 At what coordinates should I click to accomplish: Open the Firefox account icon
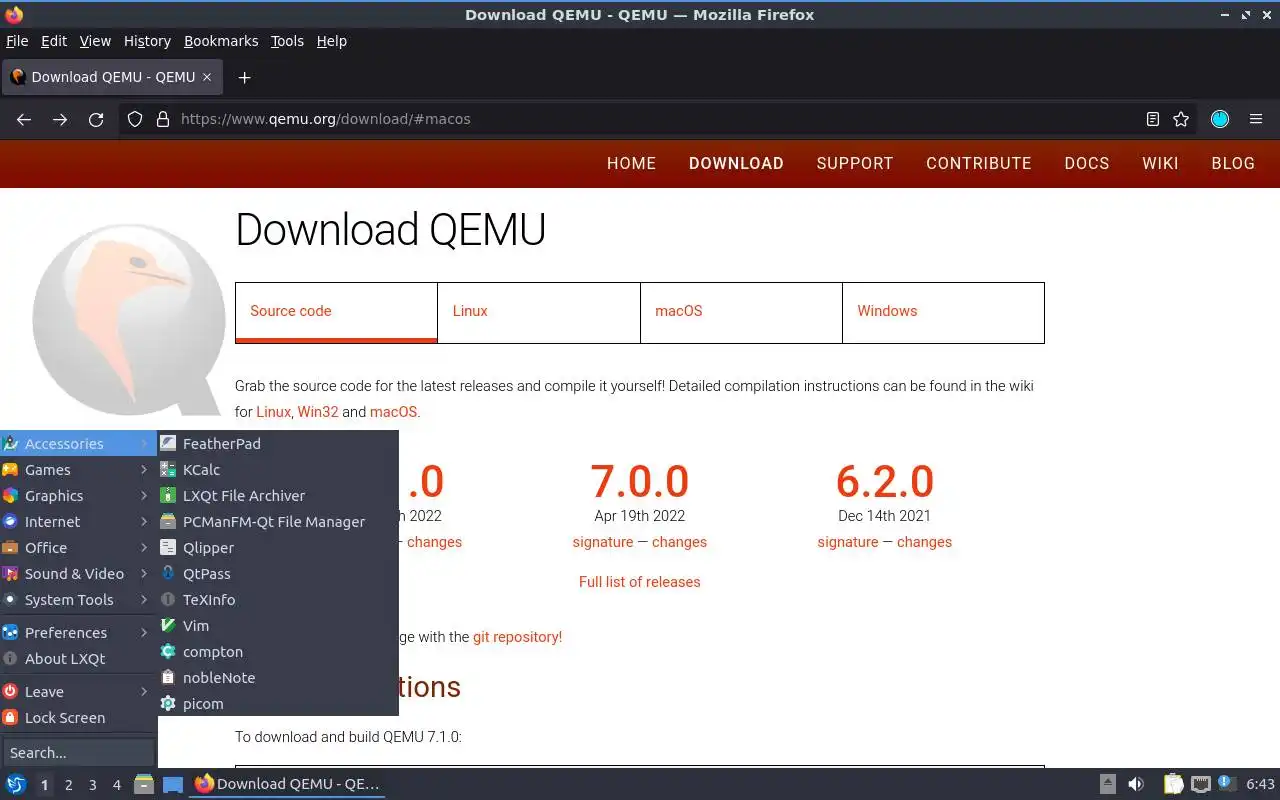tap(1219, 119)
